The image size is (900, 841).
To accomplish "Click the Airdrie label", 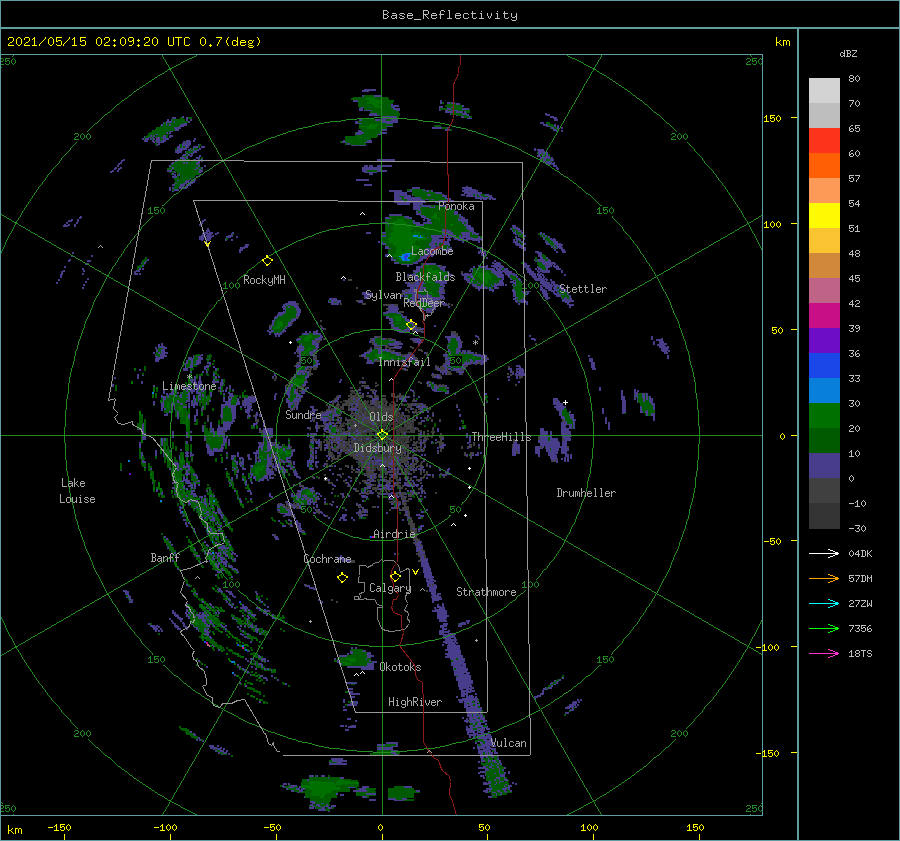I will pyautogui.click(x=394, y=534).
